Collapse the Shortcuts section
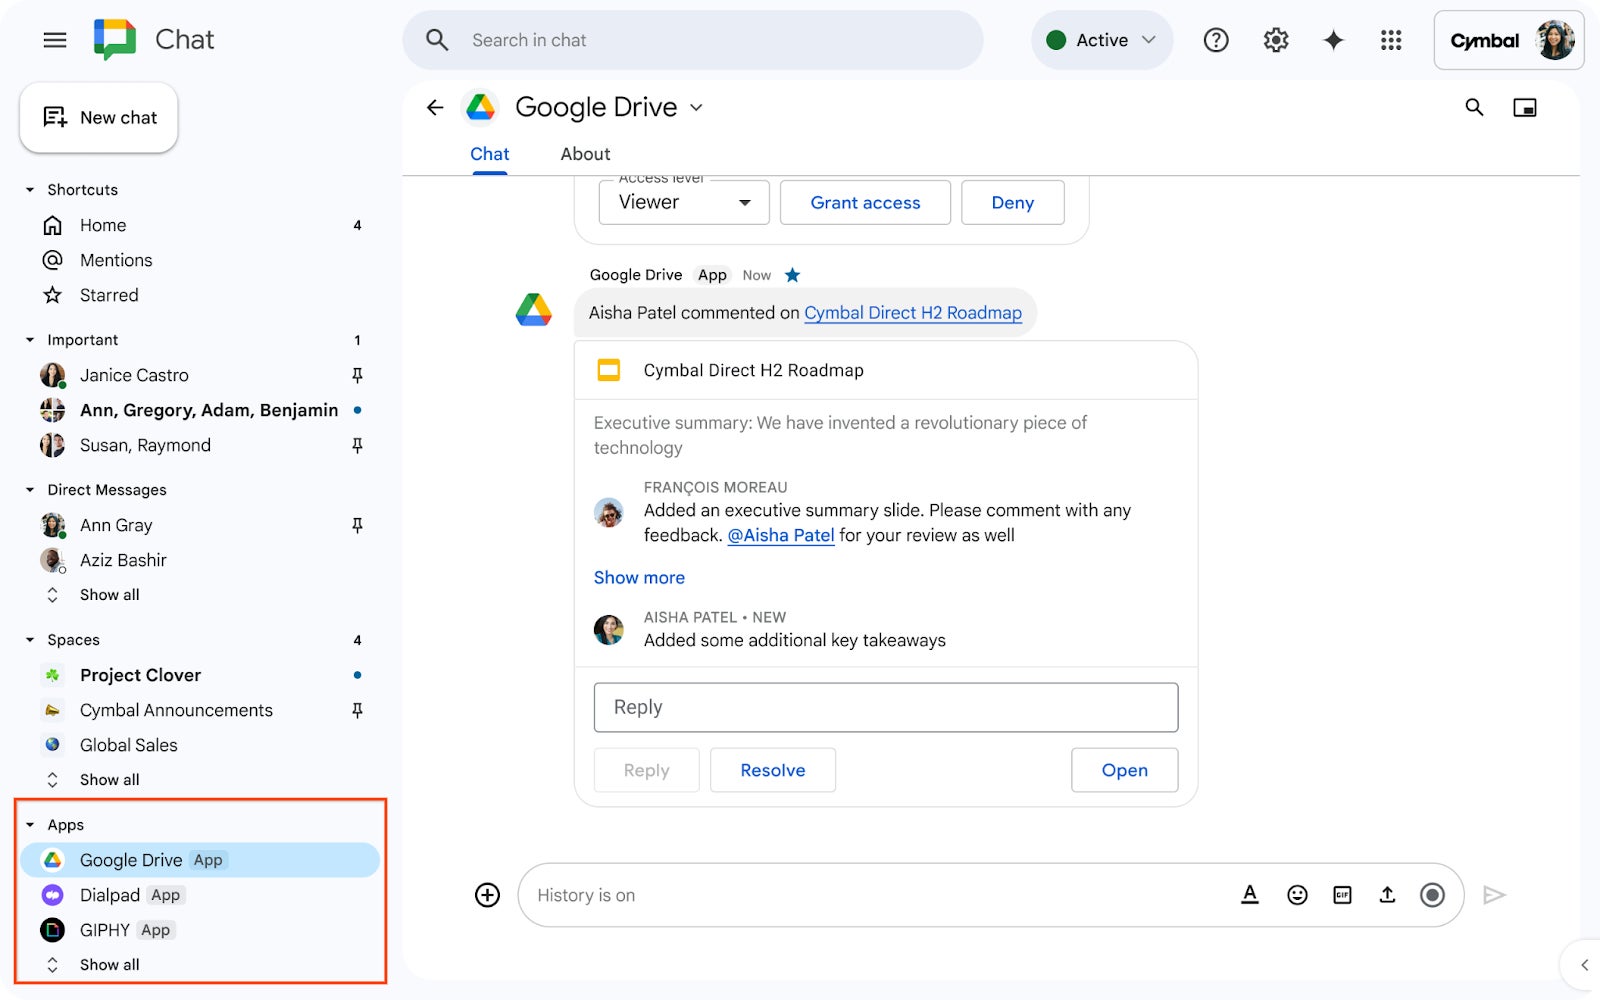The width and height of the screenshot is (1600, 1000). 30,190
